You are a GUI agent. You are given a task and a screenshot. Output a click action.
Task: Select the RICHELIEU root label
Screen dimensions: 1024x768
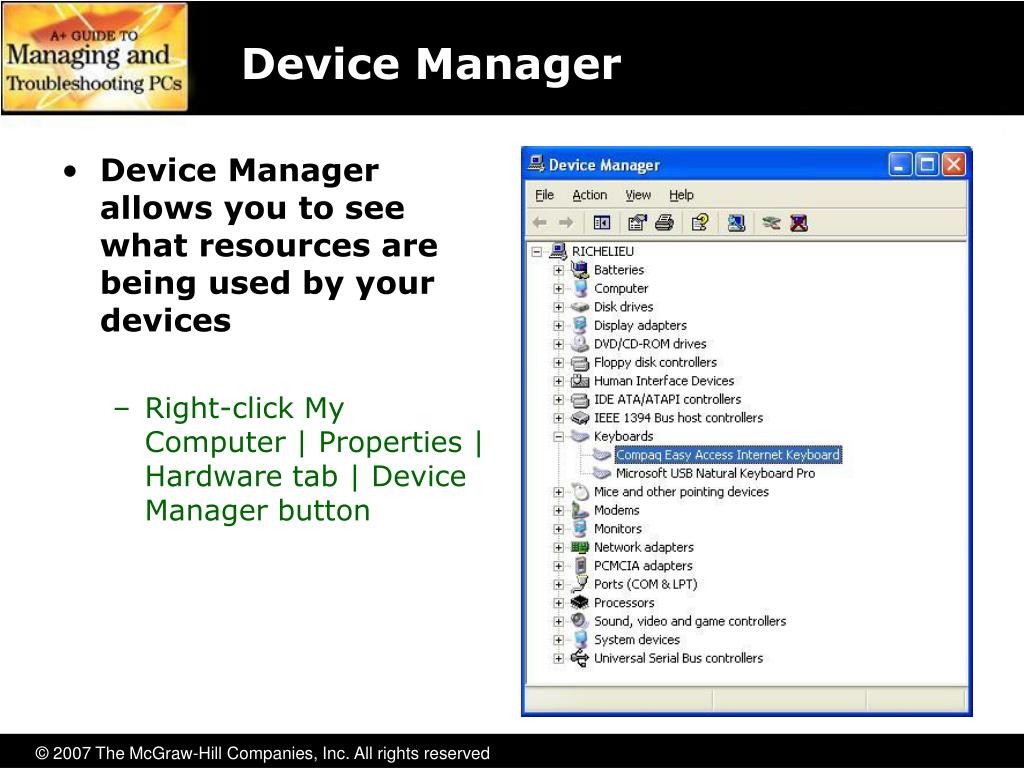pyautogui.click(x=603, y=251)
